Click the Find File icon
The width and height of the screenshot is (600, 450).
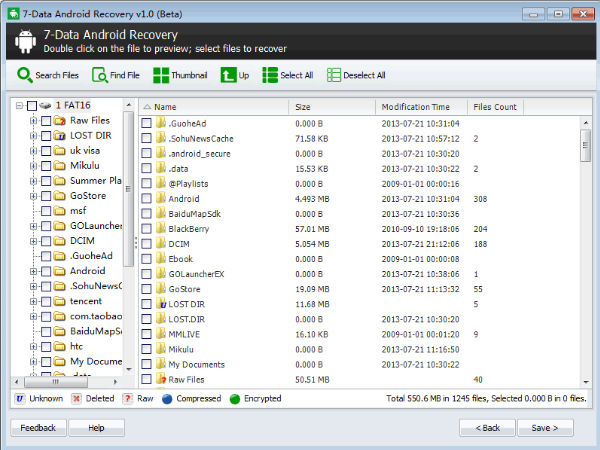(x=100, y=75)
